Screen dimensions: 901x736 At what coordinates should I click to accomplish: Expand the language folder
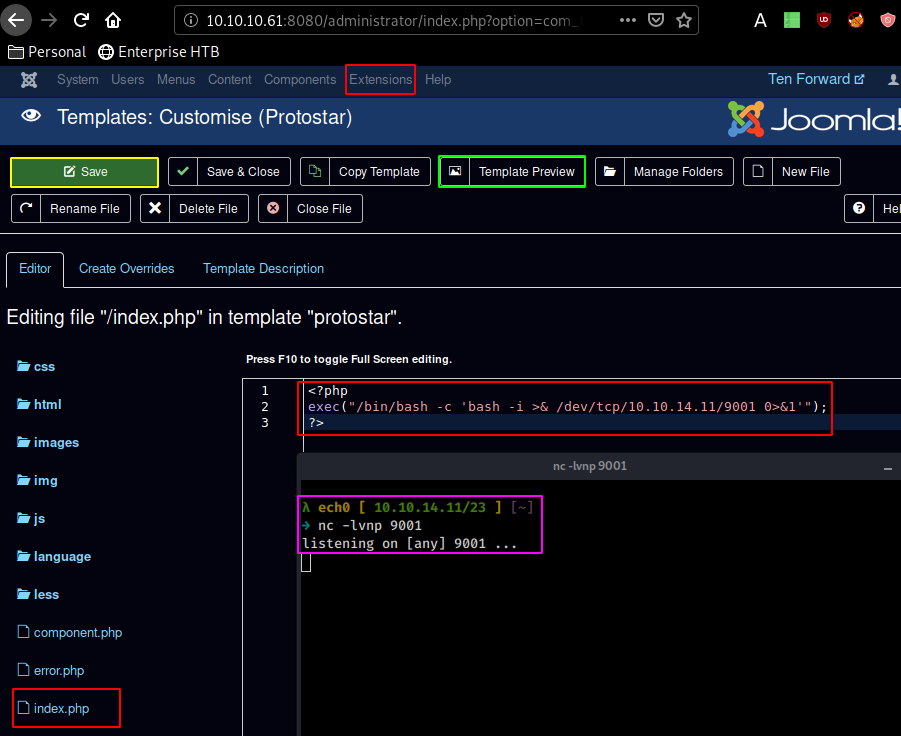pos(54,556)
